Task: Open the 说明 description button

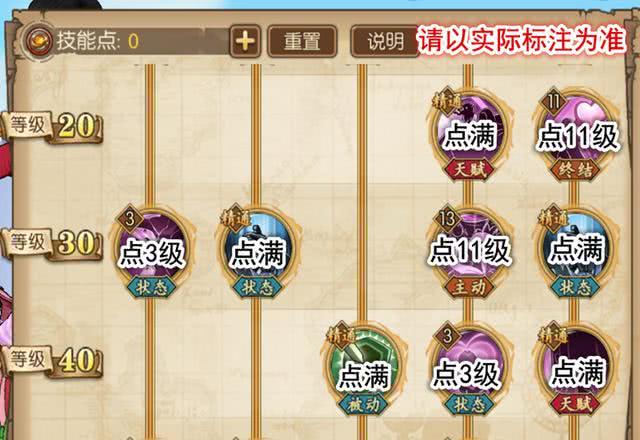Action: 385,41
